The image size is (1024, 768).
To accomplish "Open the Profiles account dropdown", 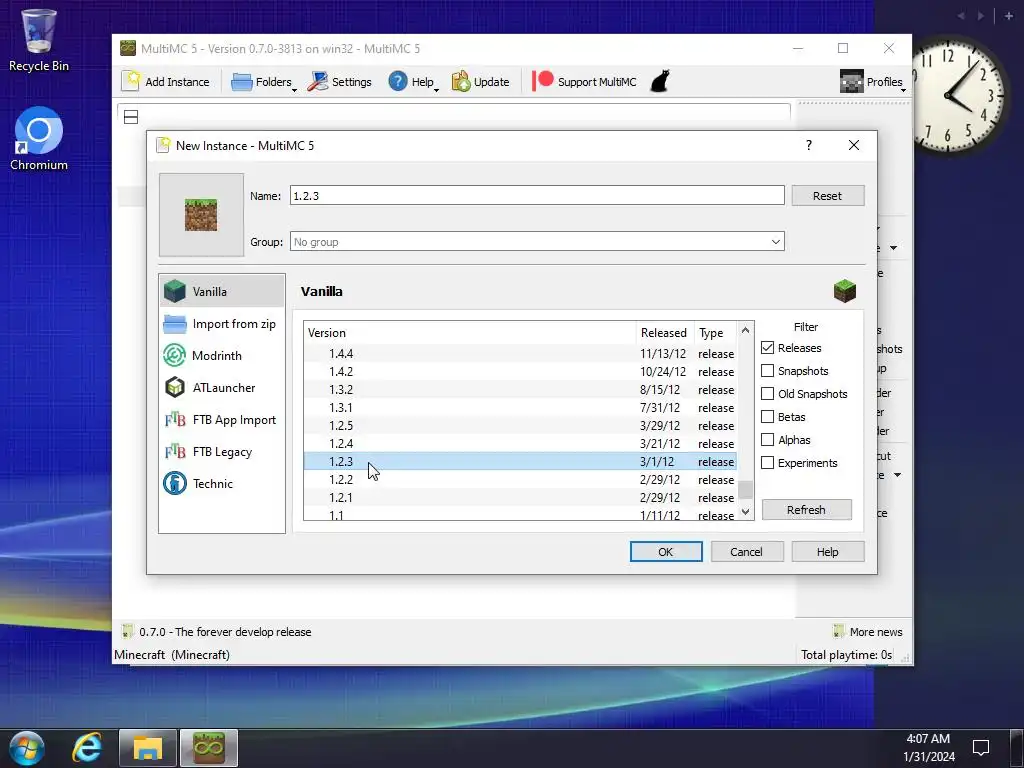I will click(x=872, y=82).
